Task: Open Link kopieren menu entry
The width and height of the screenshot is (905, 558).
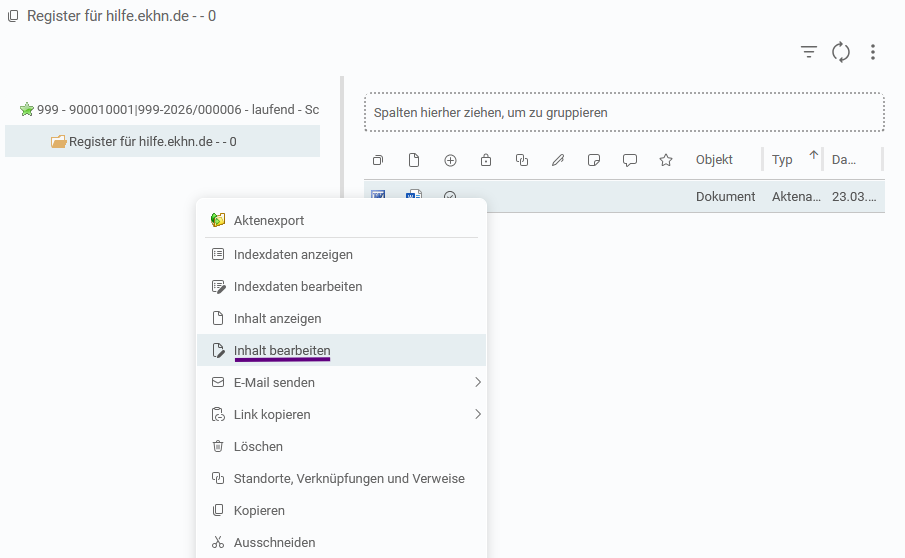Action: tap(342, 414)
